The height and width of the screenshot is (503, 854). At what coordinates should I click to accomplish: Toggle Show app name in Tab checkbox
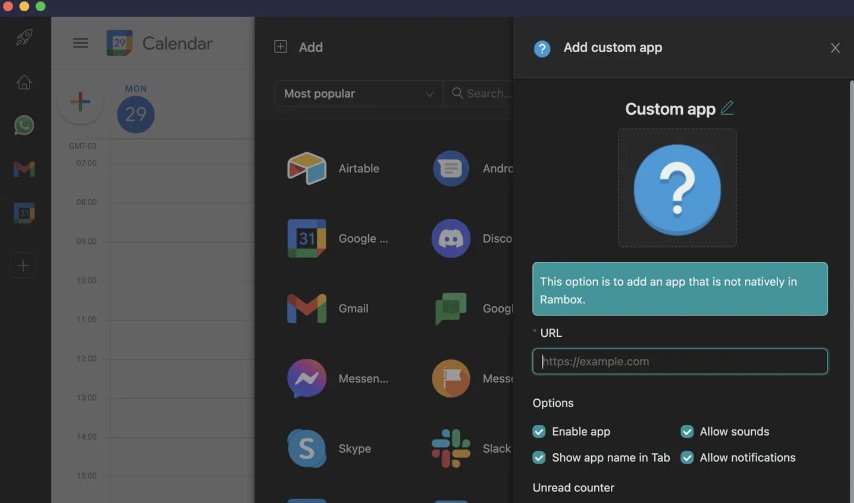coord(539,458)
